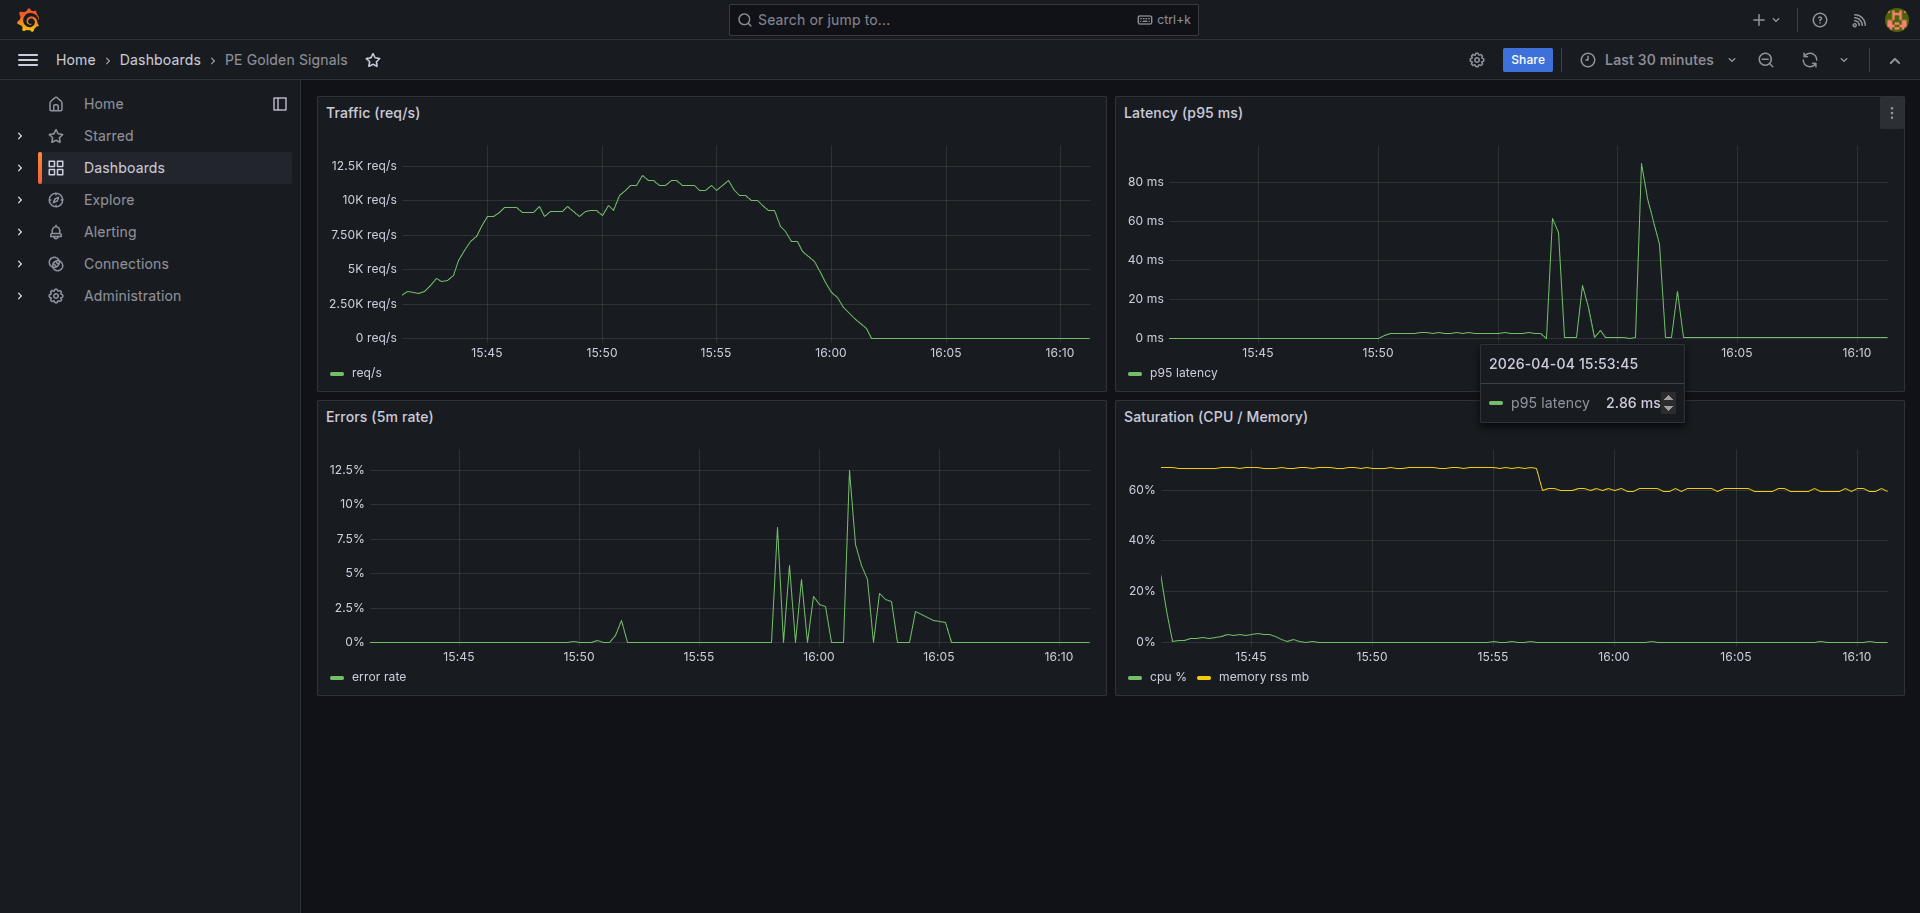Go to Home breadcrumb link
The width and height of the screenshot is (1920, 913).
click(76, 60)
